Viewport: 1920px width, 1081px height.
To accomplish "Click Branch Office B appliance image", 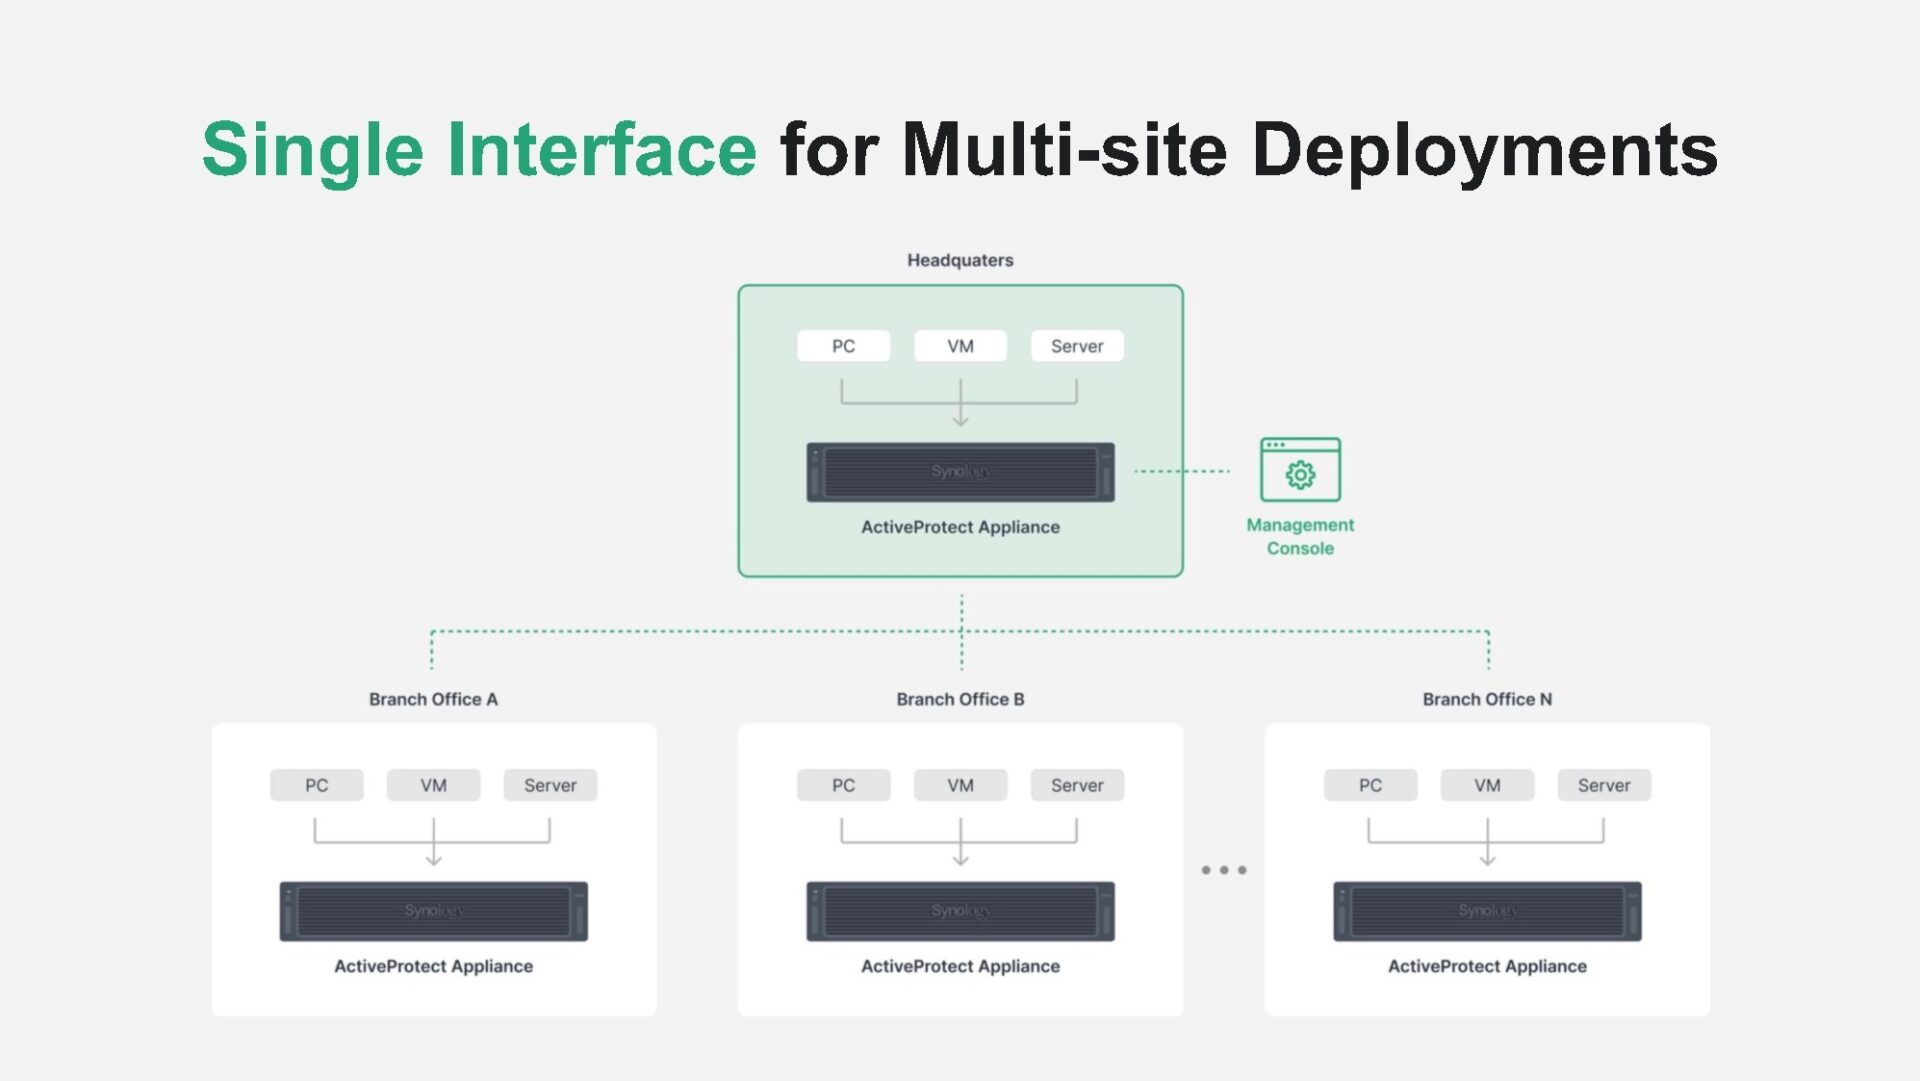I will tap(960, 911).
